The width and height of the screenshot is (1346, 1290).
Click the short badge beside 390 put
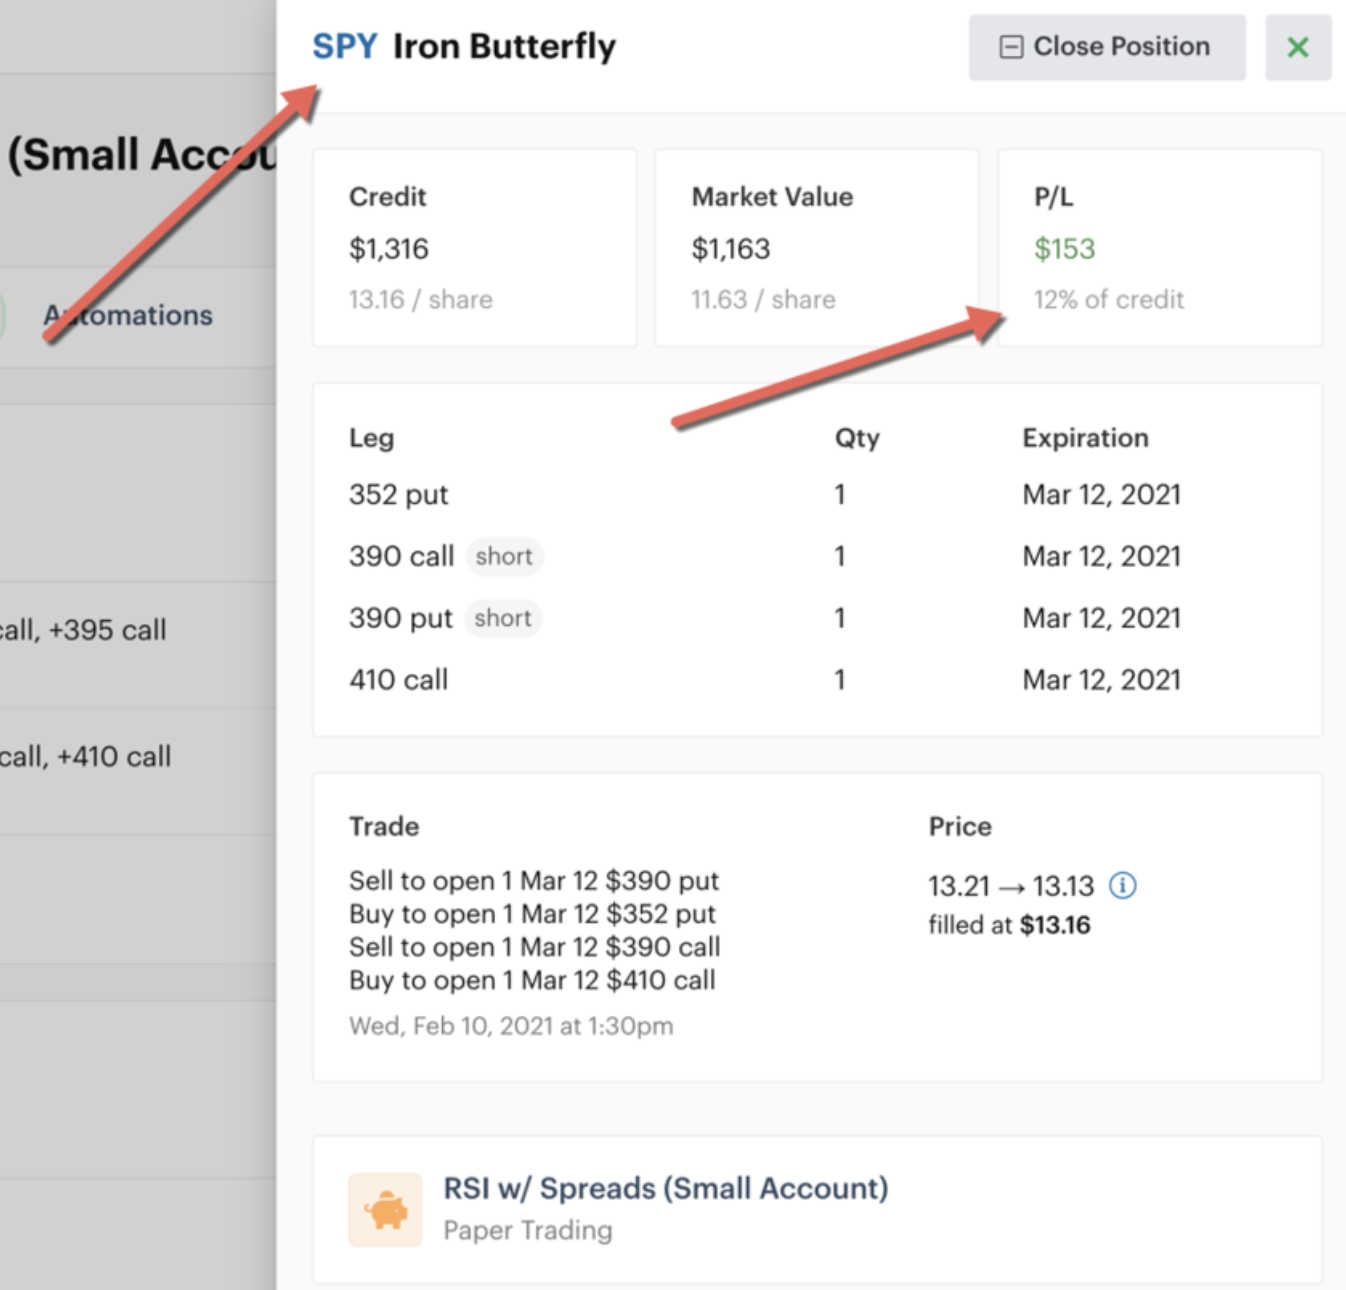point(503,618)
